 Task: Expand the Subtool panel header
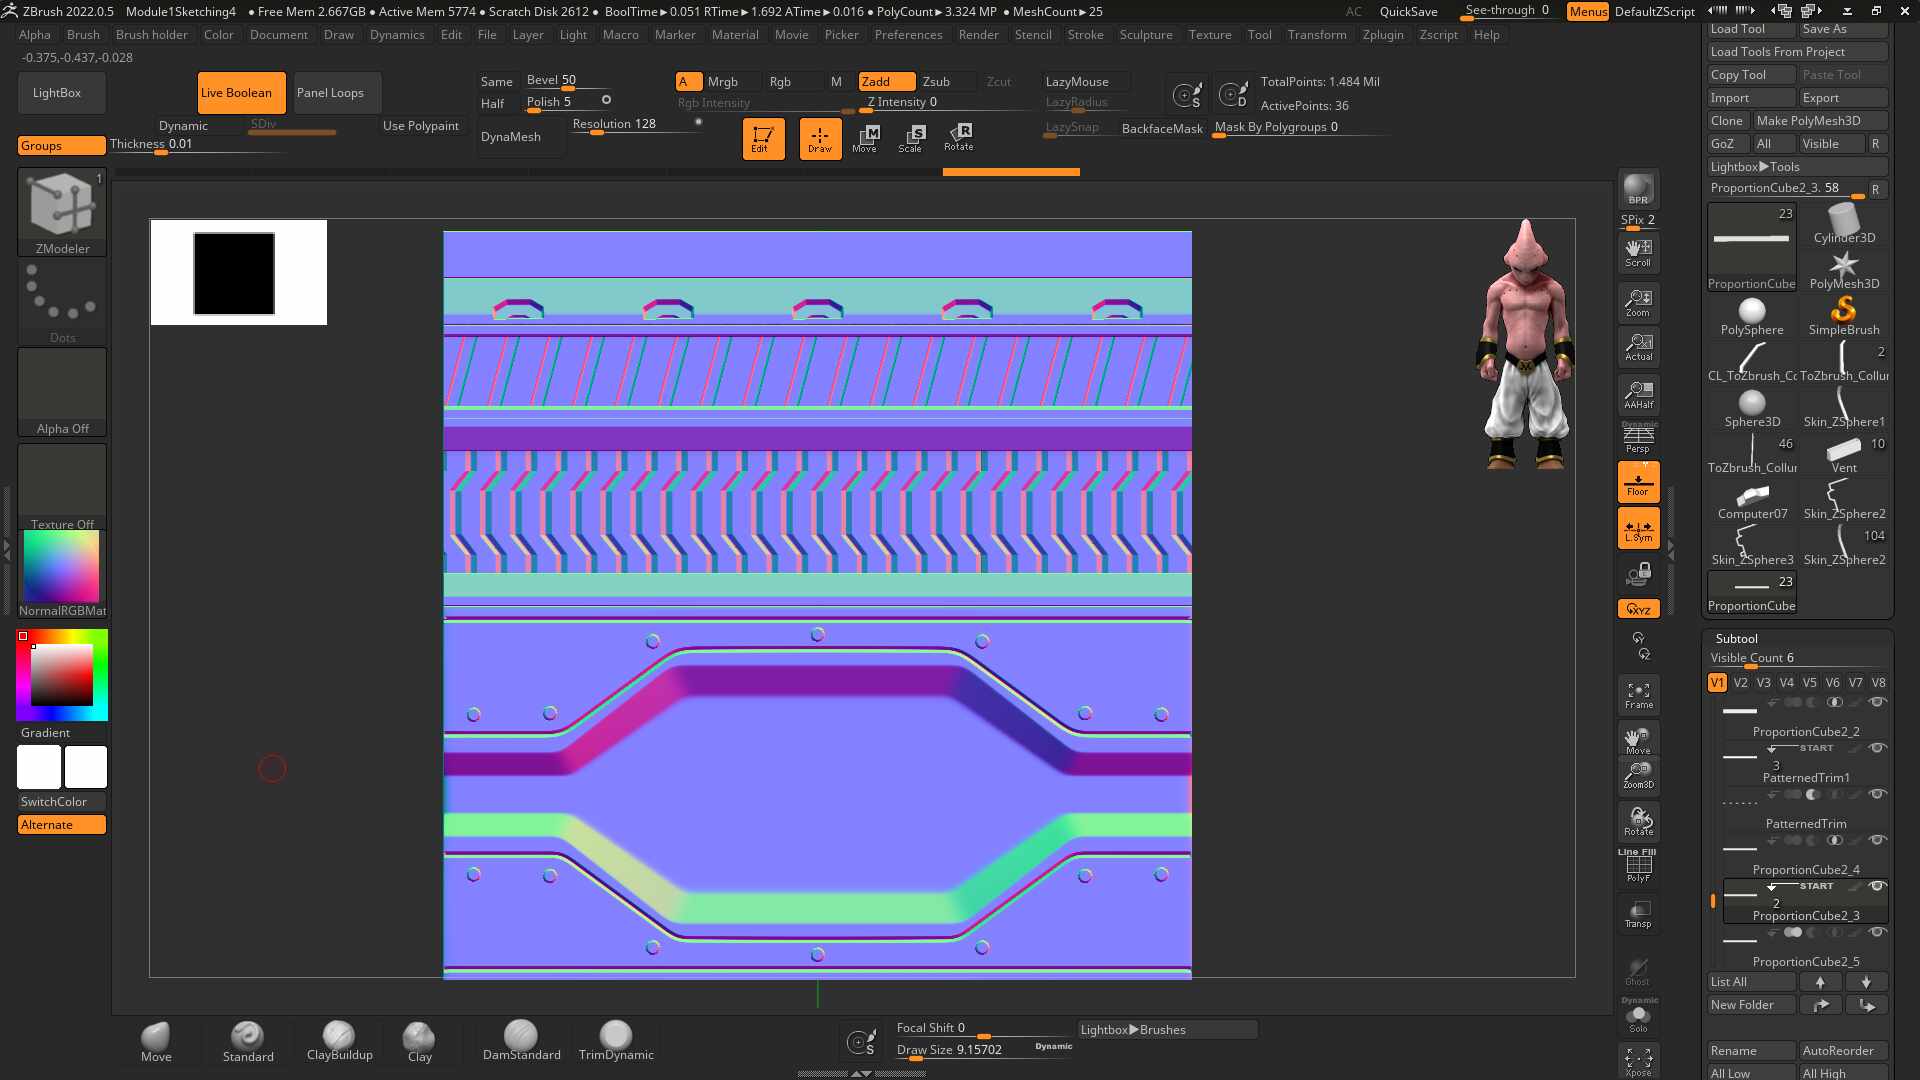[1736, 638]
